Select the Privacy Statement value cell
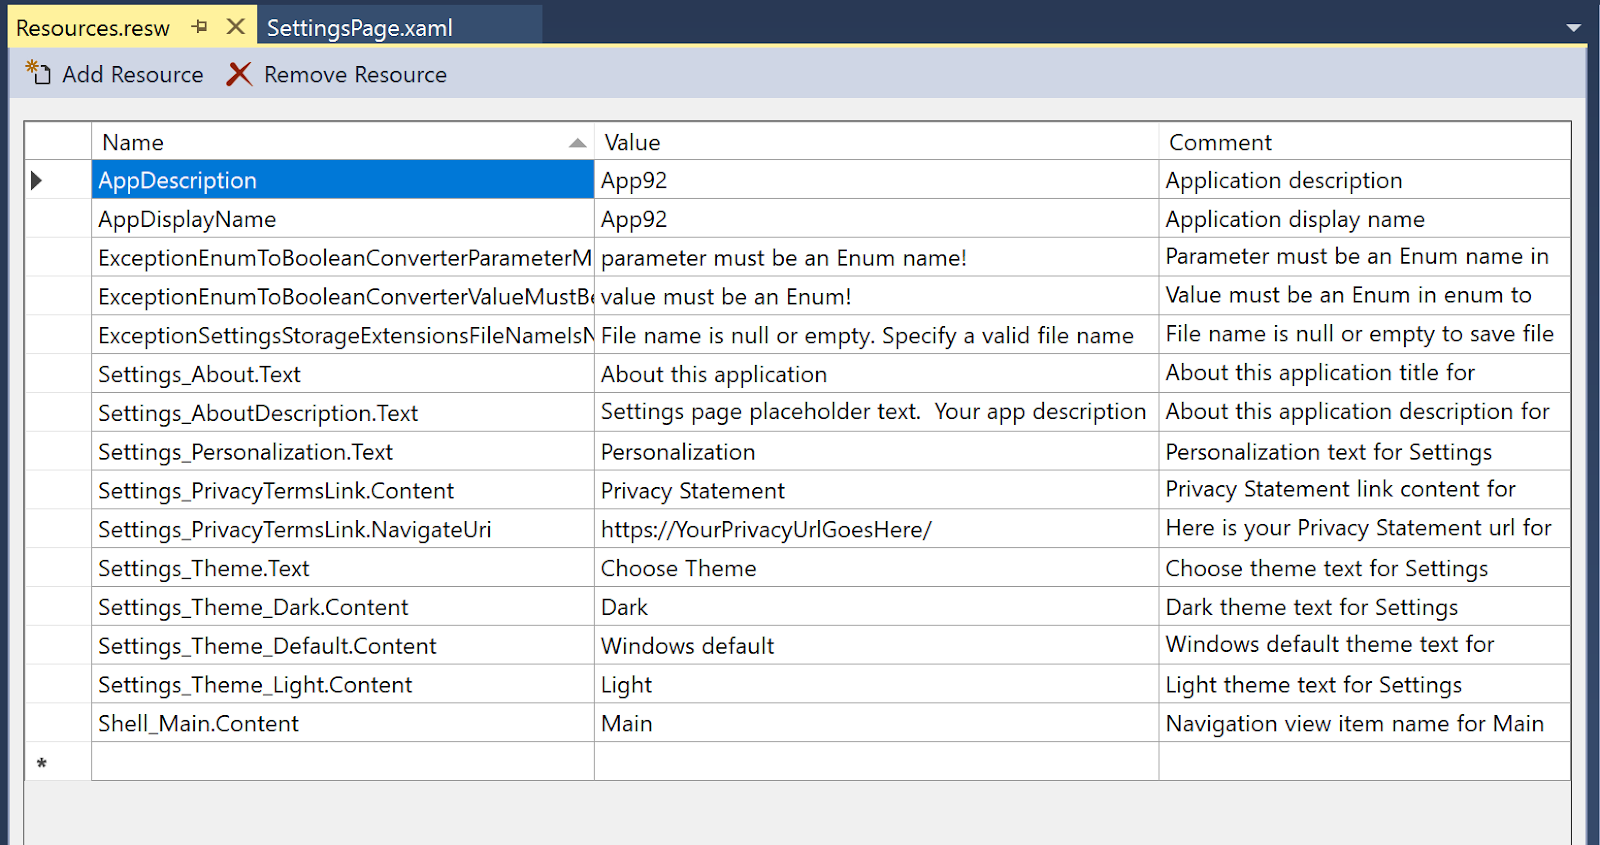The height and width of the screenshot is (845, 1600). (x=876, y=490)
